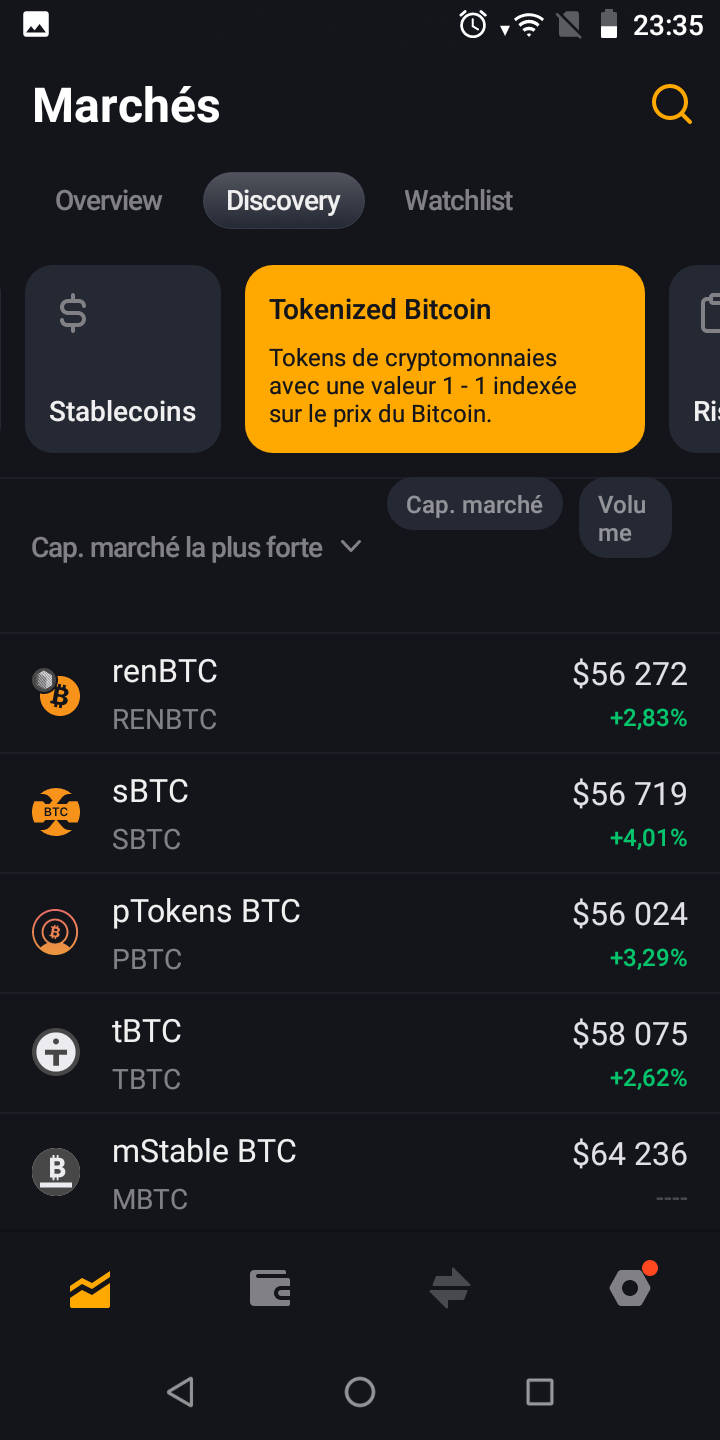Image resolution: width=720 pixels, height=1440 pixels.
Task: Tap the orange search magnifier icon
Action: coord(671,104)
